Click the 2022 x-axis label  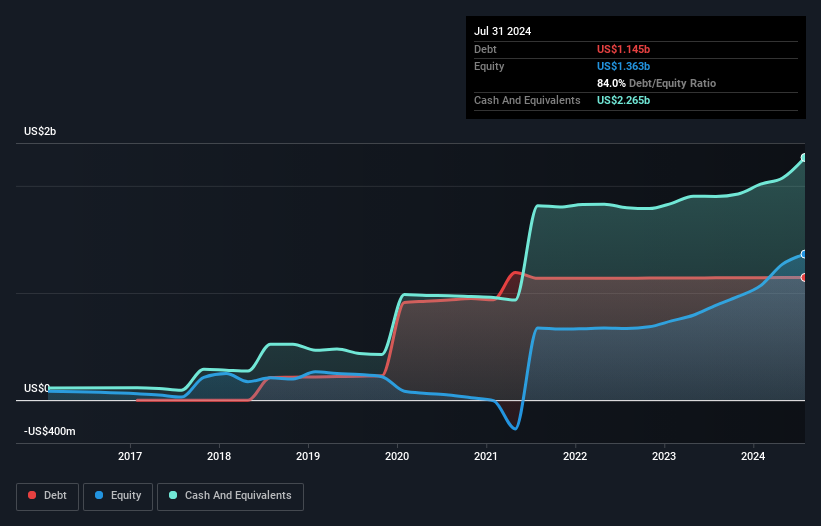(x=575, y=456)
